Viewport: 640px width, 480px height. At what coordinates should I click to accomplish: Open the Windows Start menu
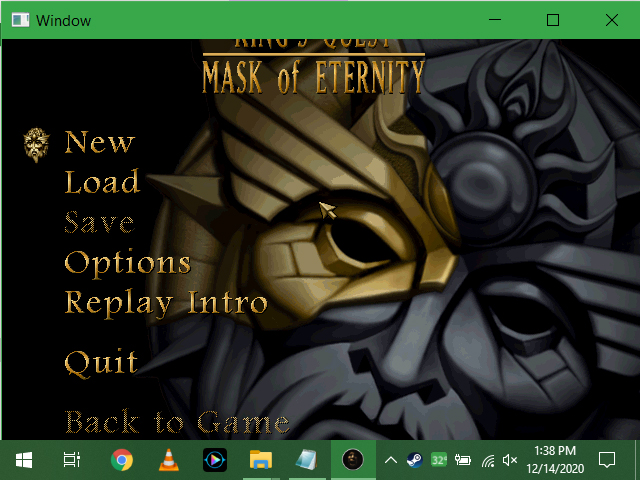24,460
